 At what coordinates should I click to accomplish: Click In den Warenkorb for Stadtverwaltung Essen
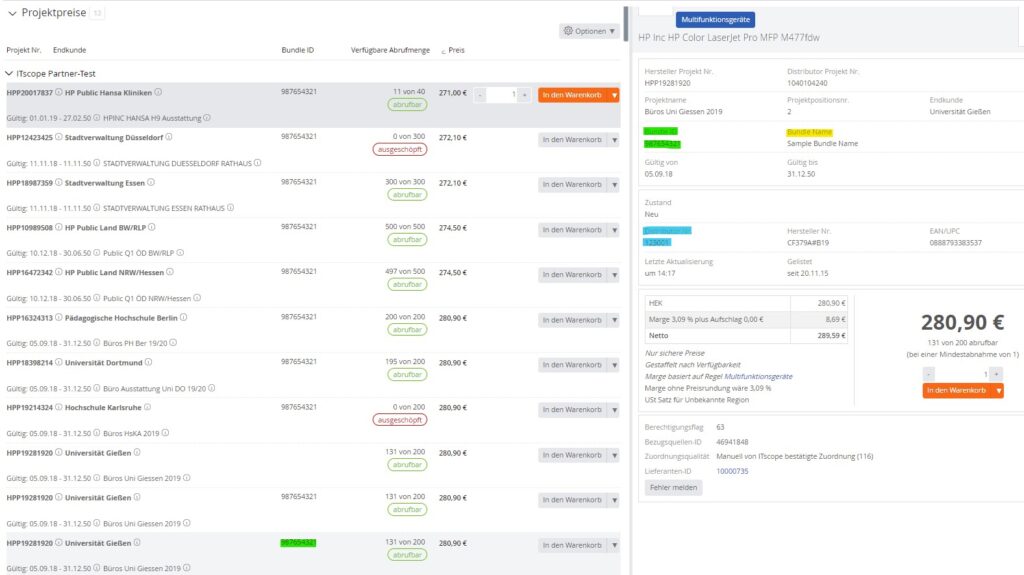click(x=573, y=185)
